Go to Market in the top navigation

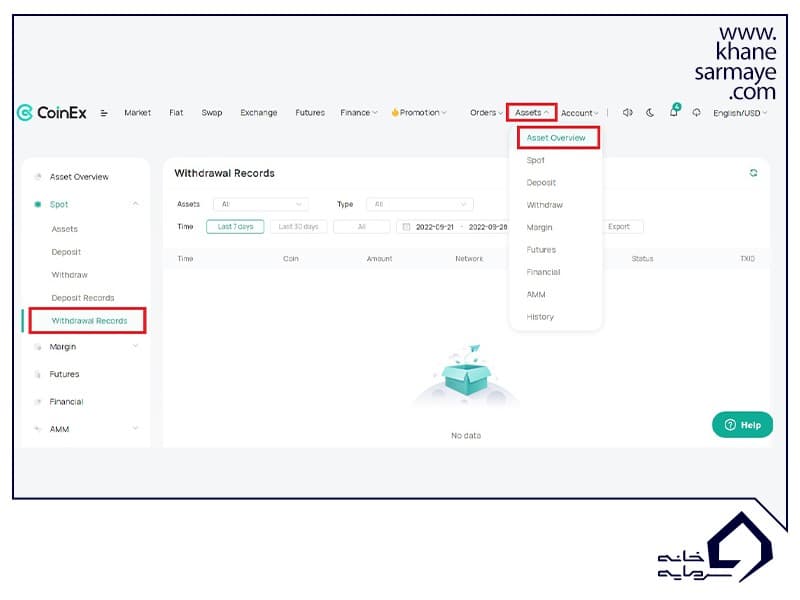point(137,113)
